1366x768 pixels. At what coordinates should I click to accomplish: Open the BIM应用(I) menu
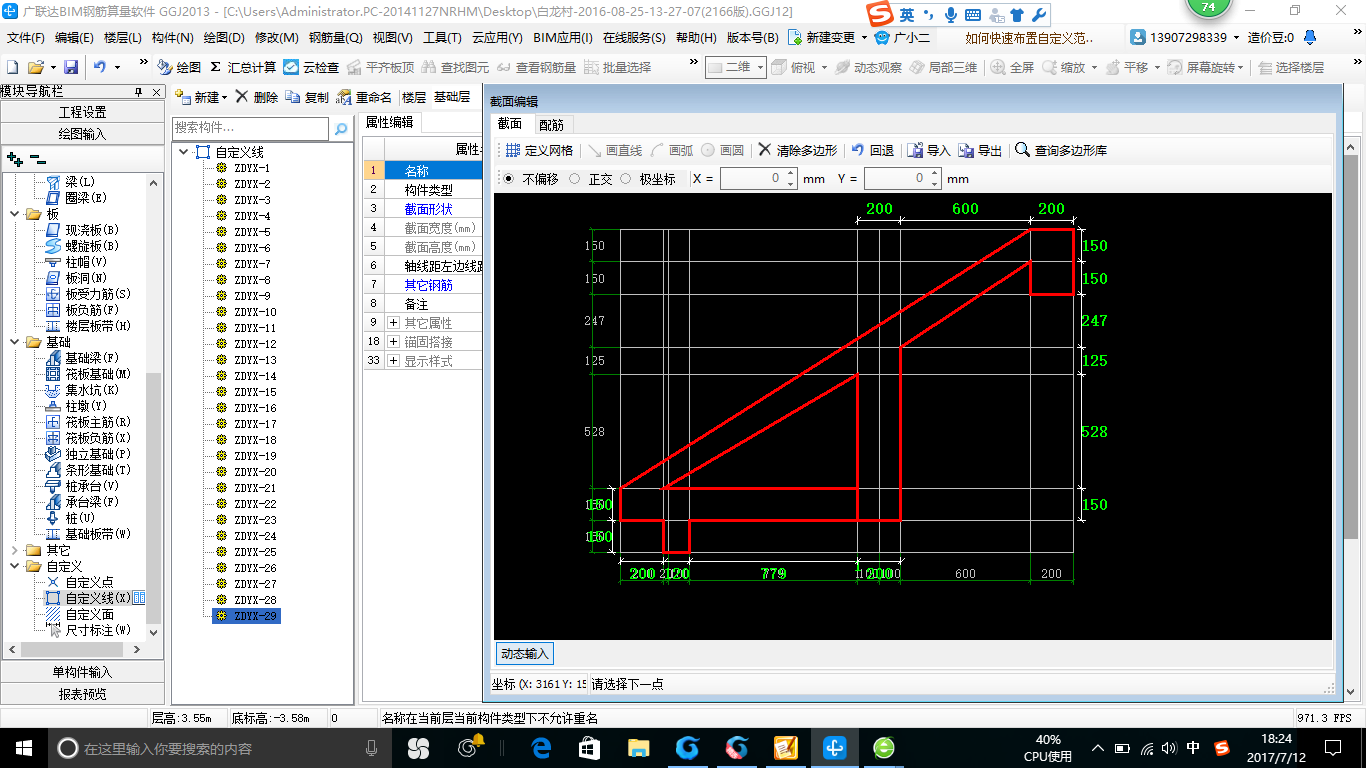[563, 38]
